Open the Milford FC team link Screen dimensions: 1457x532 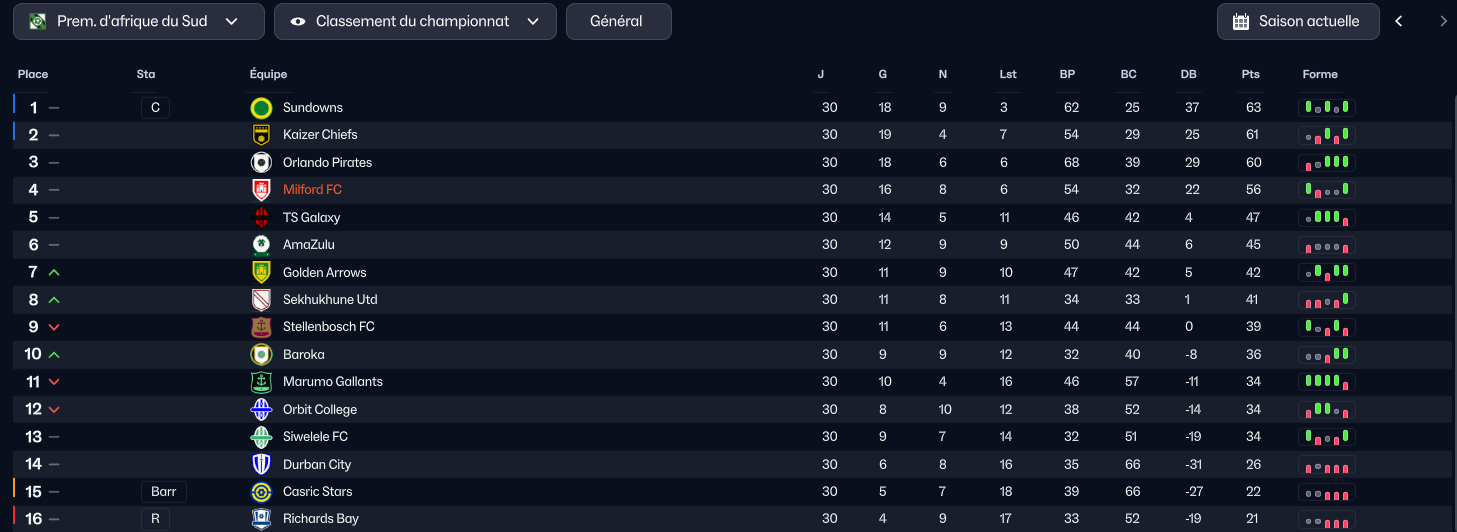(312, 190)
